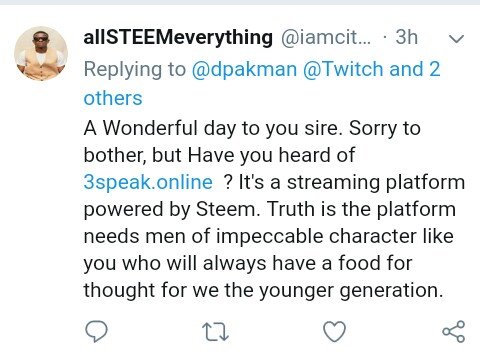Click the @iamcit... handle
Image resolution: width=480 pixels, height=363 pixels.
click(326, 37)
